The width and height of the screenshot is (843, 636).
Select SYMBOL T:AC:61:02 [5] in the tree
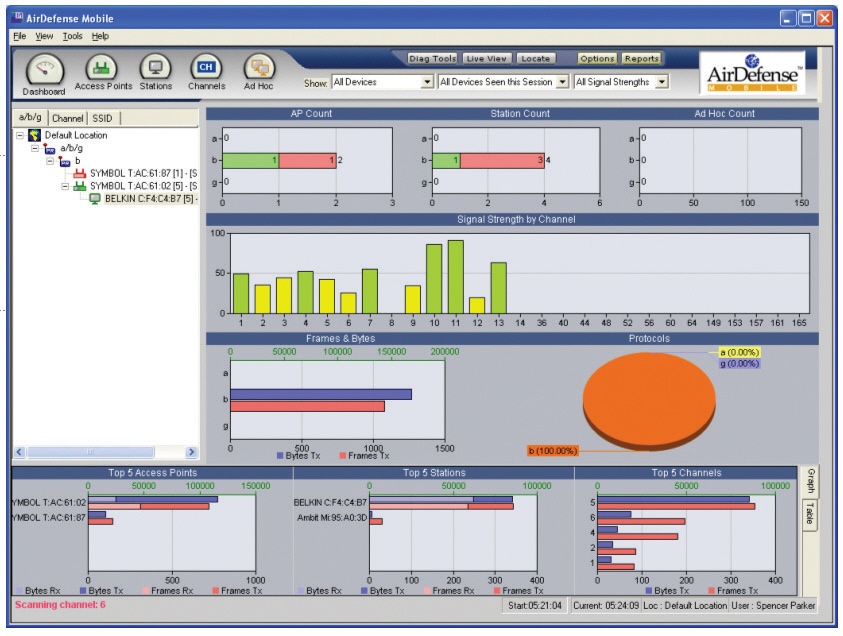pyautogui.click(x=144, y=186)
